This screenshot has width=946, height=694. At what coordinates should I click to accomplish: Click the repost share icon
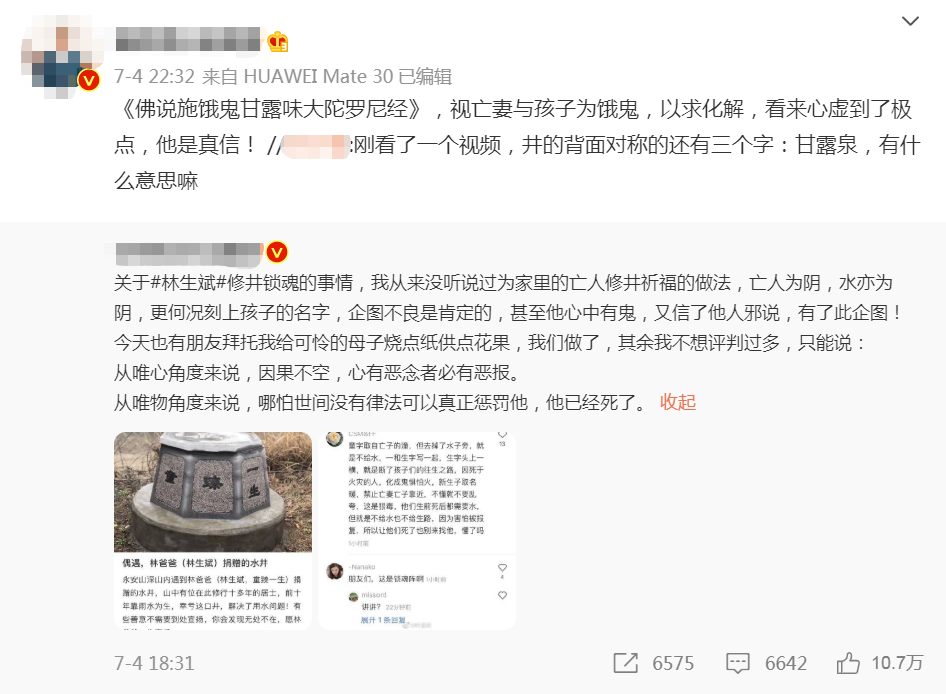(x=625, y=663)
